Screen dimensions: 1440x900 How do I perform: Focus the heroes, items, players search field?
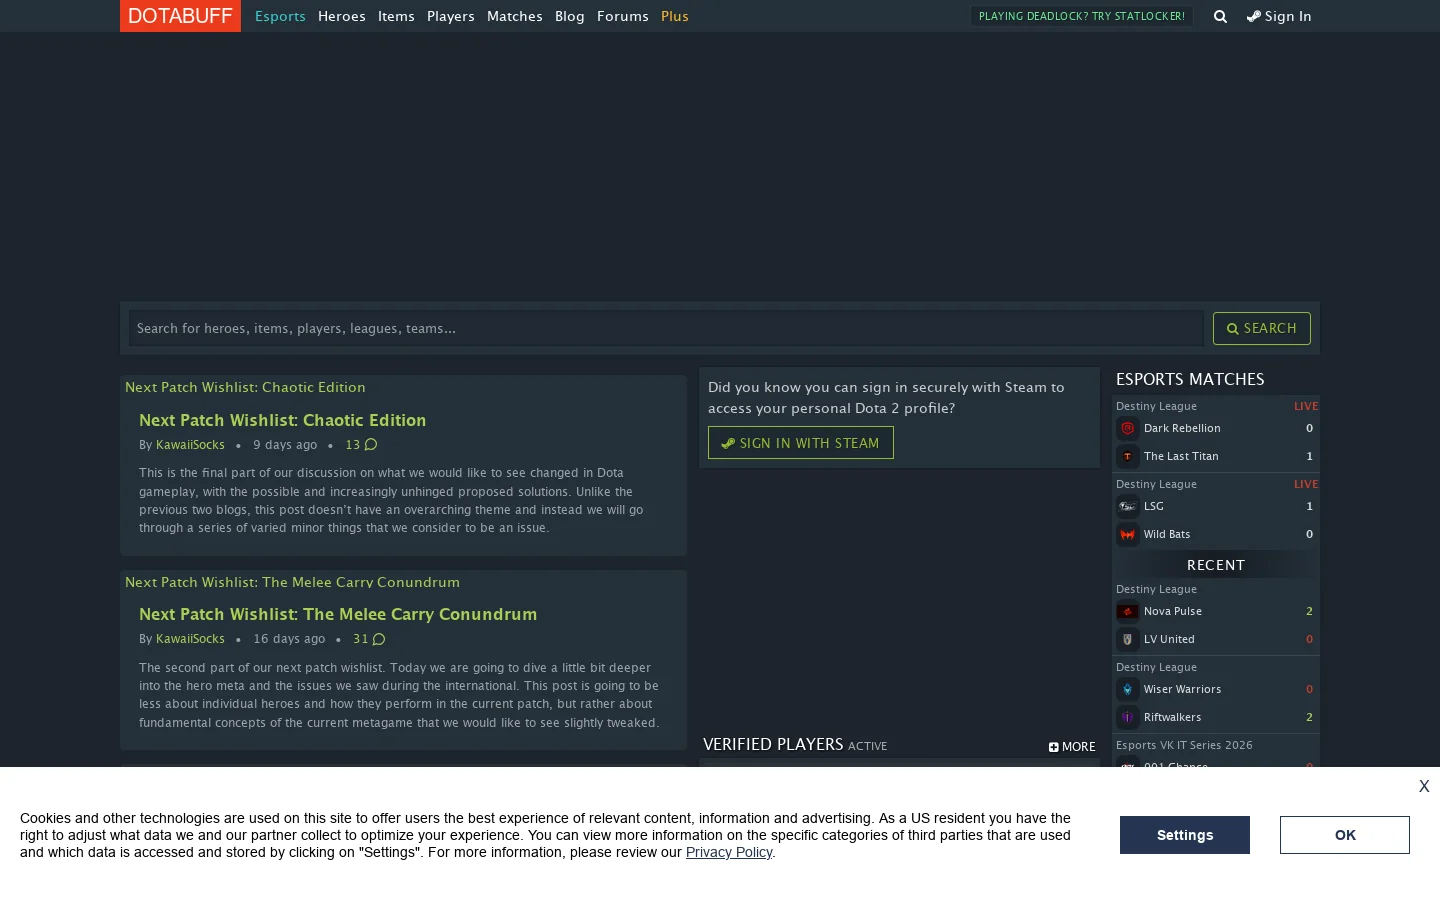(666, 328)
